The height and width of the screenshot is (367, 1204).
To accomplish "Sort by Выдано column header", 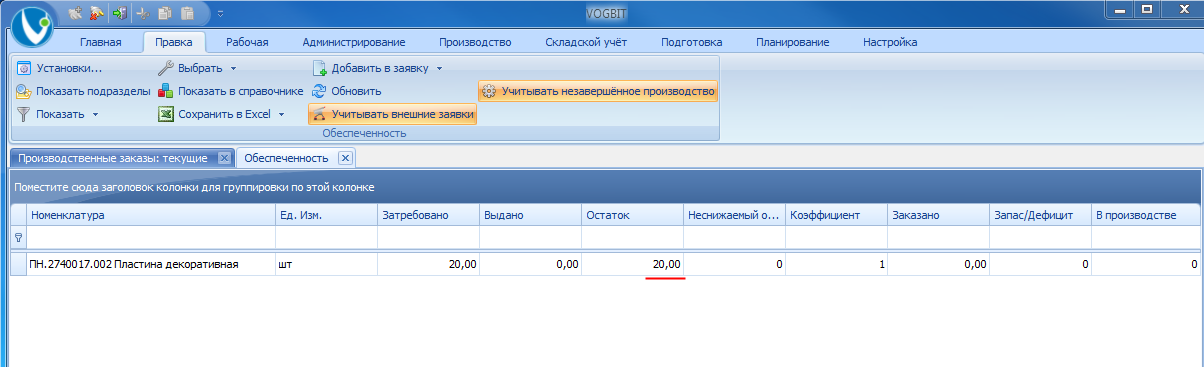I will (530, 215).
